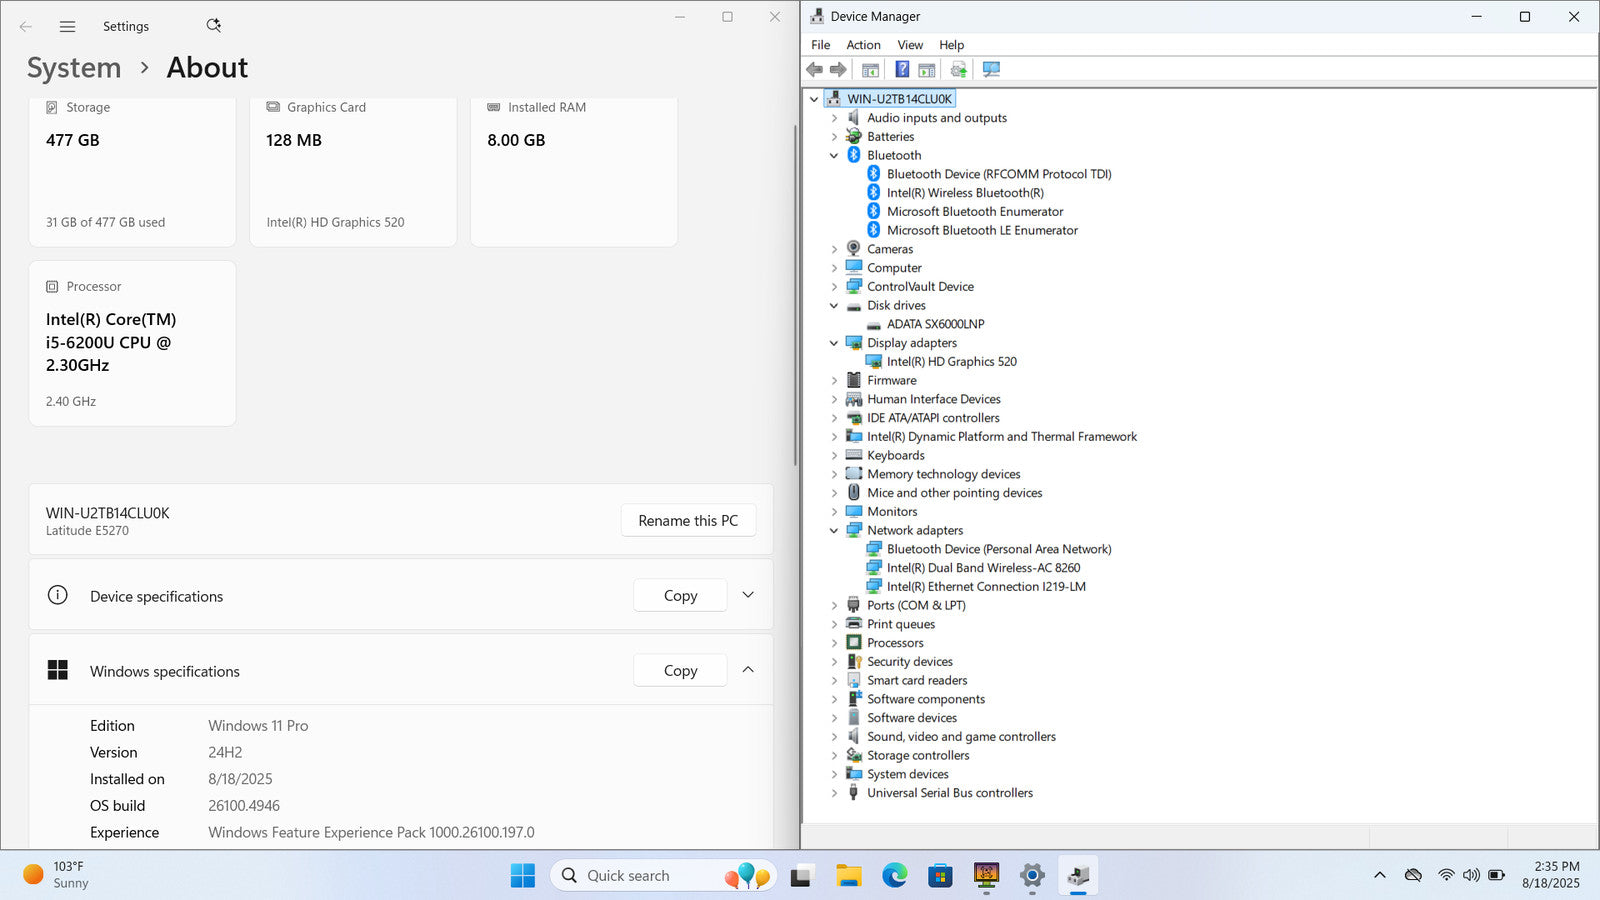
Task: Select Microsoft Bluetooth LE Enumerator
Action: [x=982, y=230]
